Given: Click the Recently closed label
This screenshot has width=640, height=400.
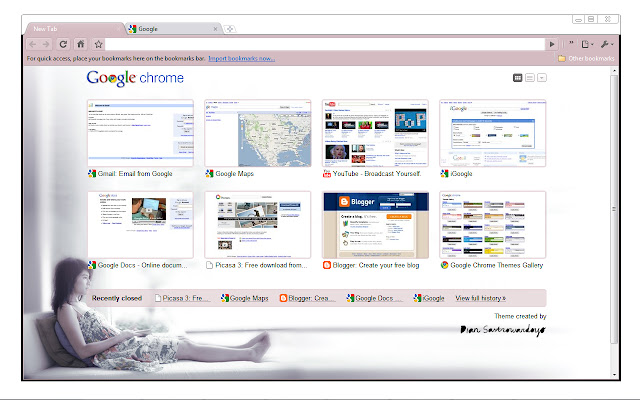Looking at the screenshot, I should point(117,298).
